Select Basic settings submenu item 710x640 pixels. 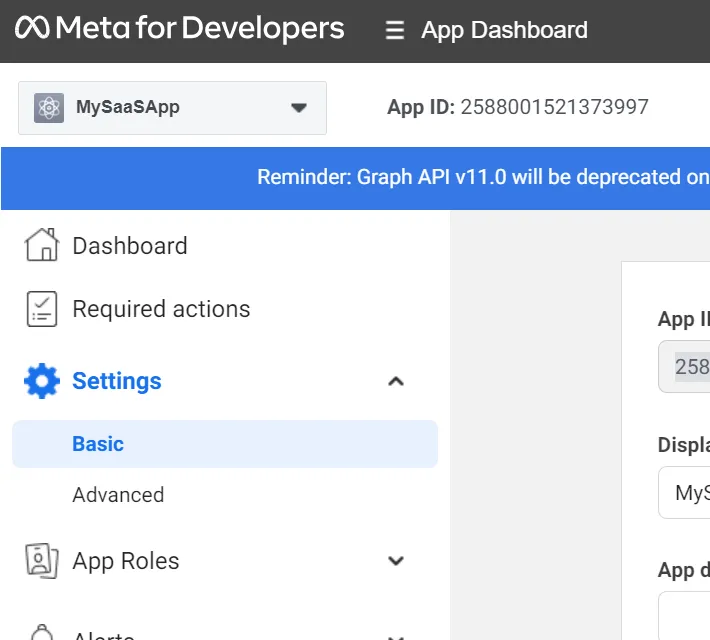point(225,444)
